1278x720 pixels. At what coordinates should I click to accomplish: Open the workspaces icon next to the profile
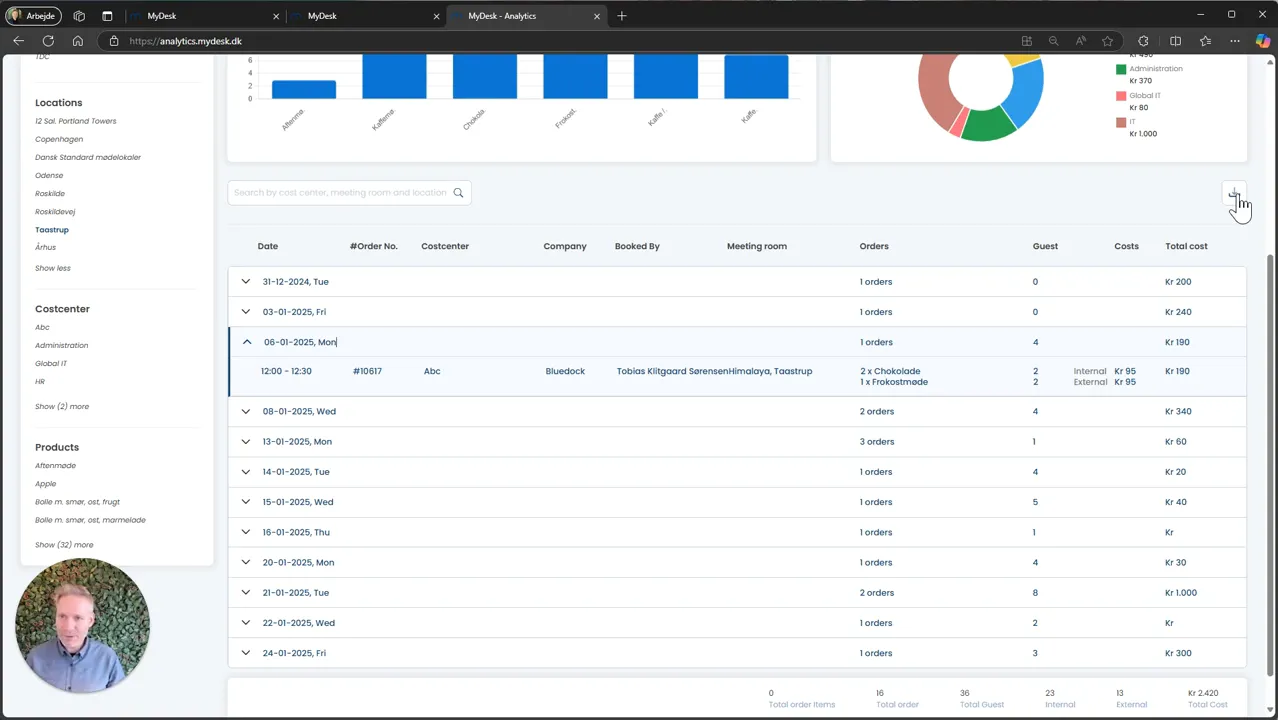79,16
